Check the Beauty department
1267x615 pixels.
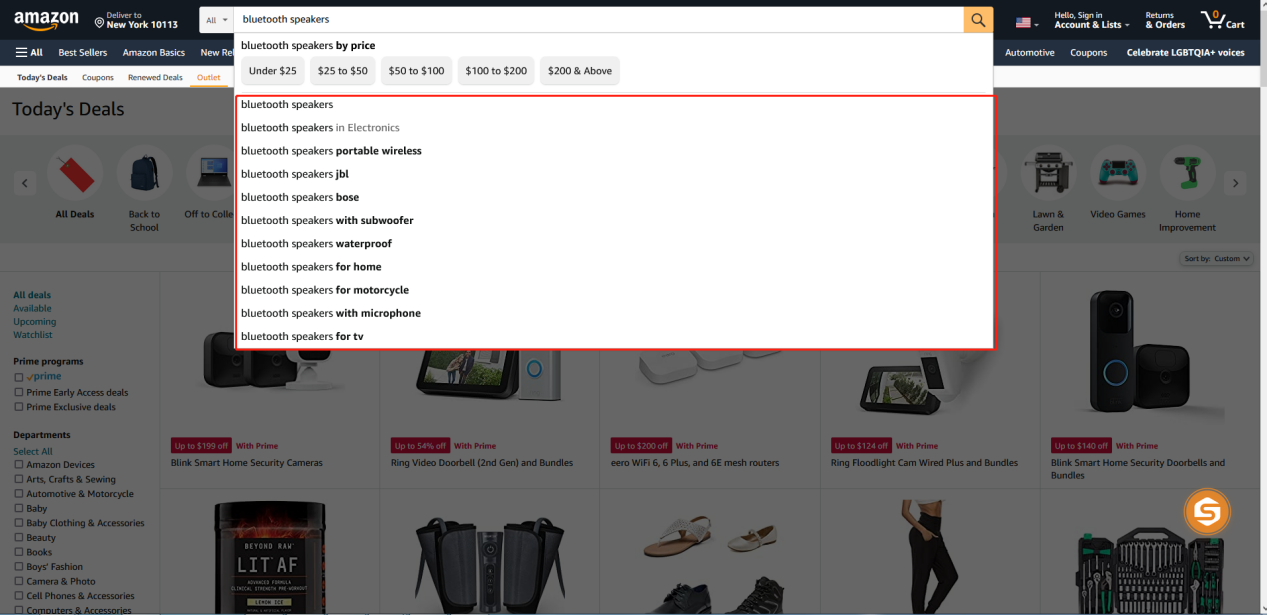pos(18,537)
